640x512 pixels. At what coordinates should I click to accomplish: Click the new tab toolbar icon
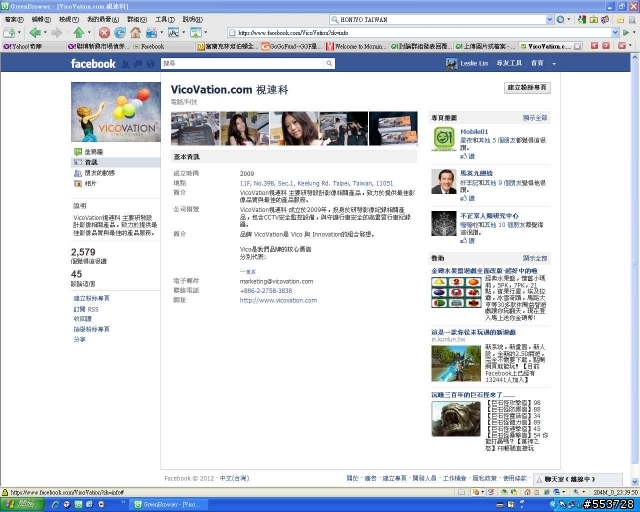pos(9,33)
